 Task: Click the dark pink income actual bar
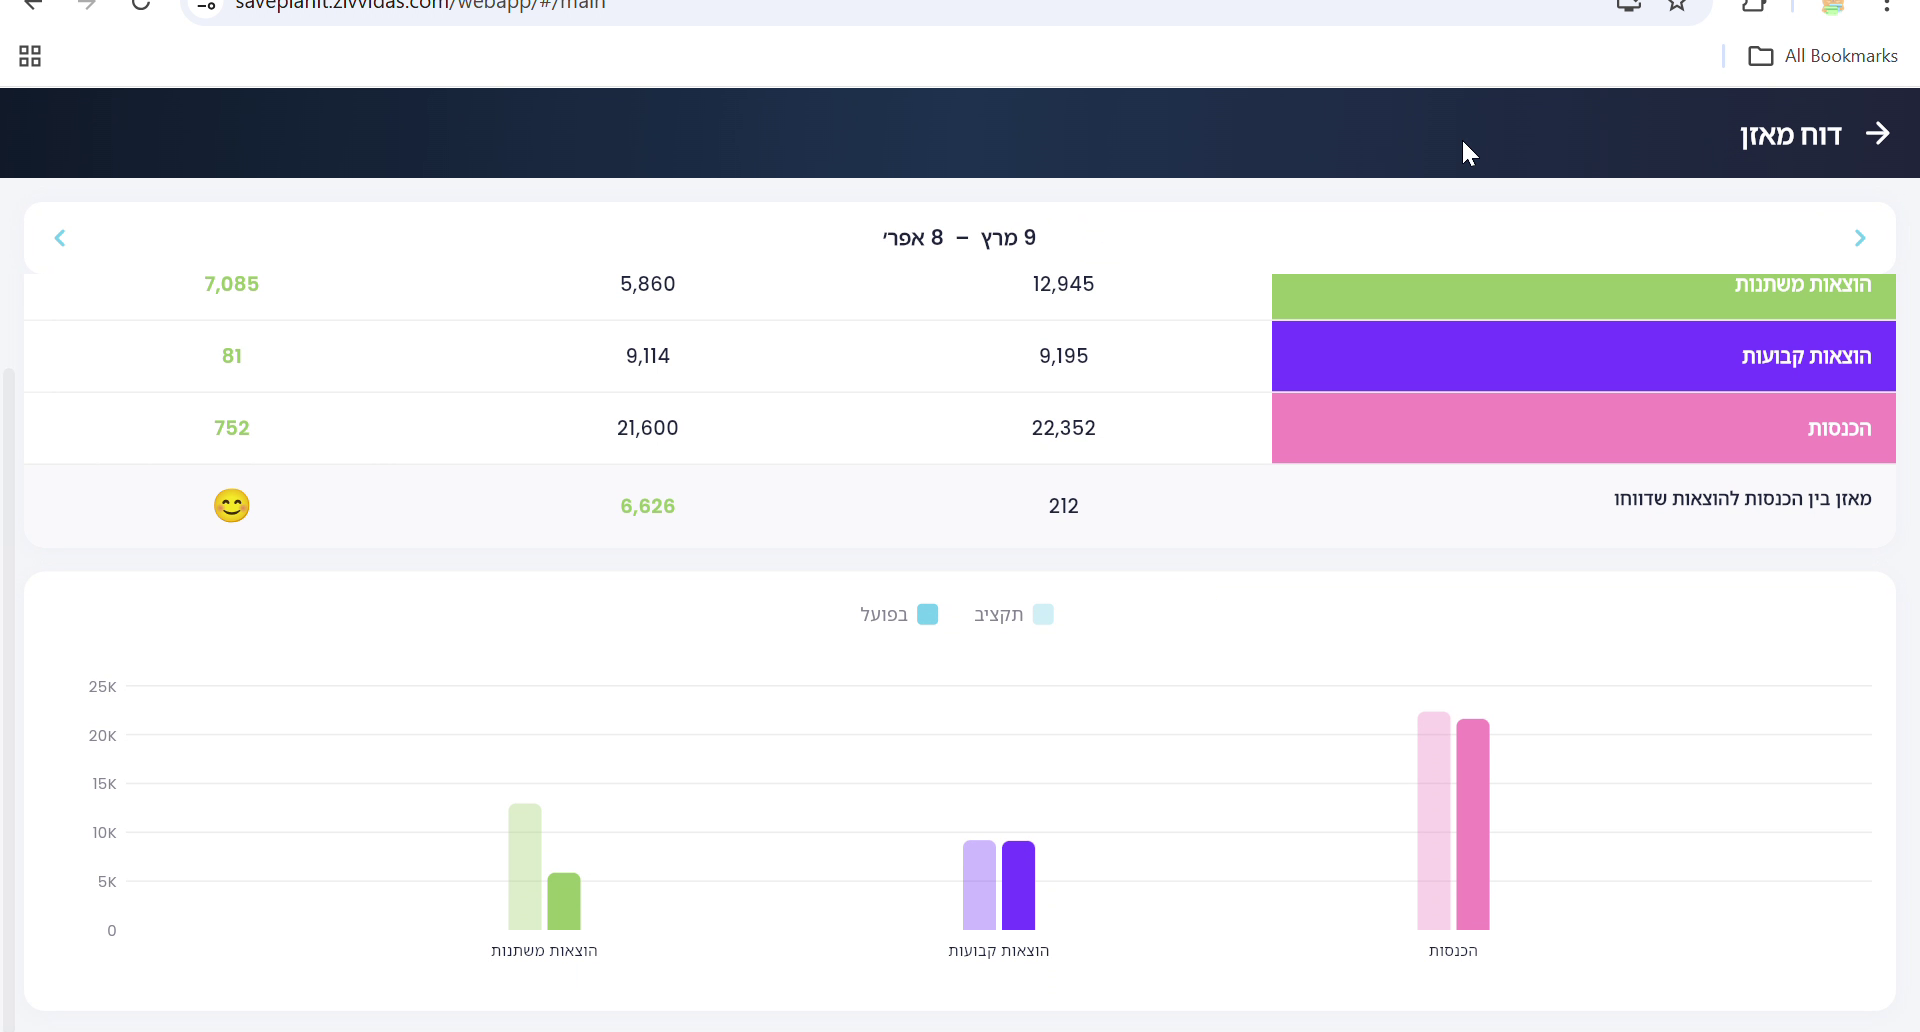click(1472, 824)
